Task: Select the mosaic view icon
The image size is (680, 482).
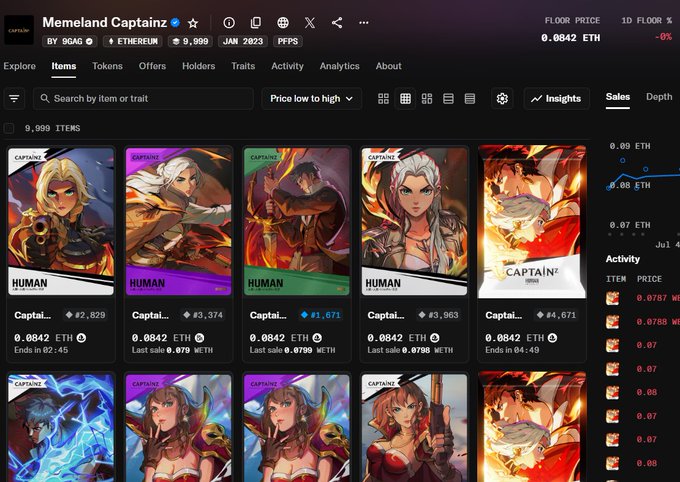Action: (427, 98)
